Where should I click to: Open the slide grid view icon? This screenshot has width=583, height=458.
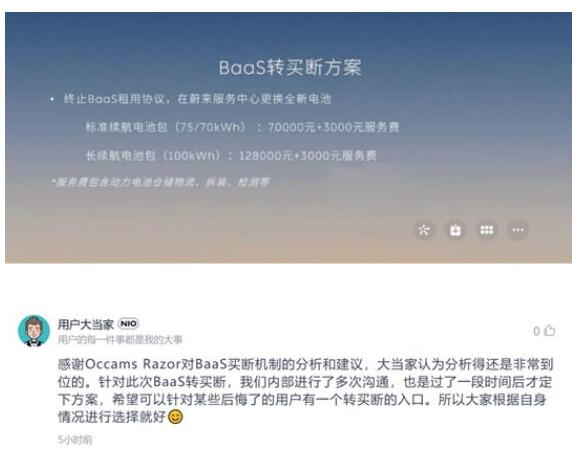coord(487,230)
